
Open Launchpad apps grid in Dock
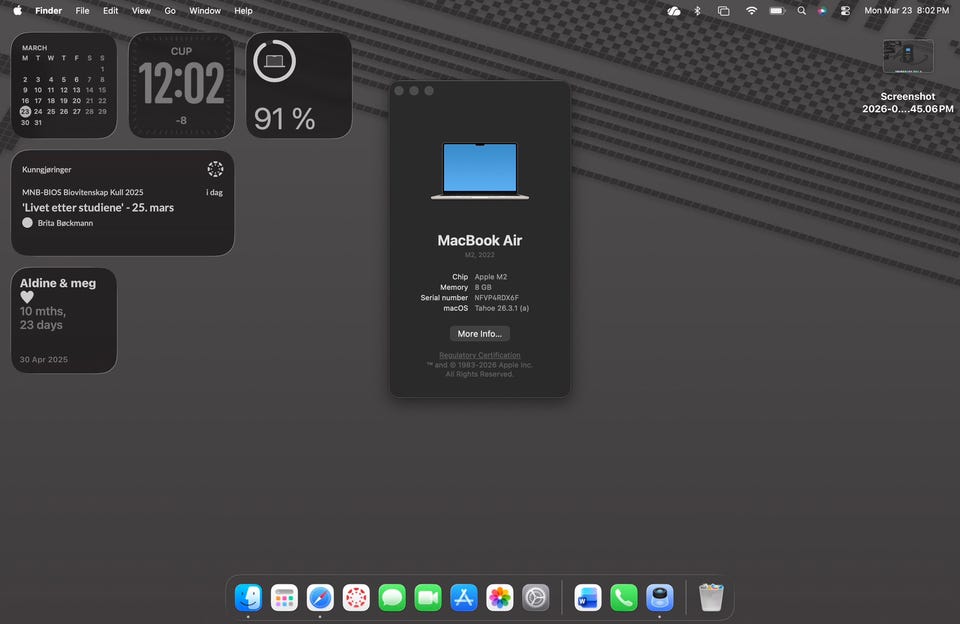tap(284, 598)
